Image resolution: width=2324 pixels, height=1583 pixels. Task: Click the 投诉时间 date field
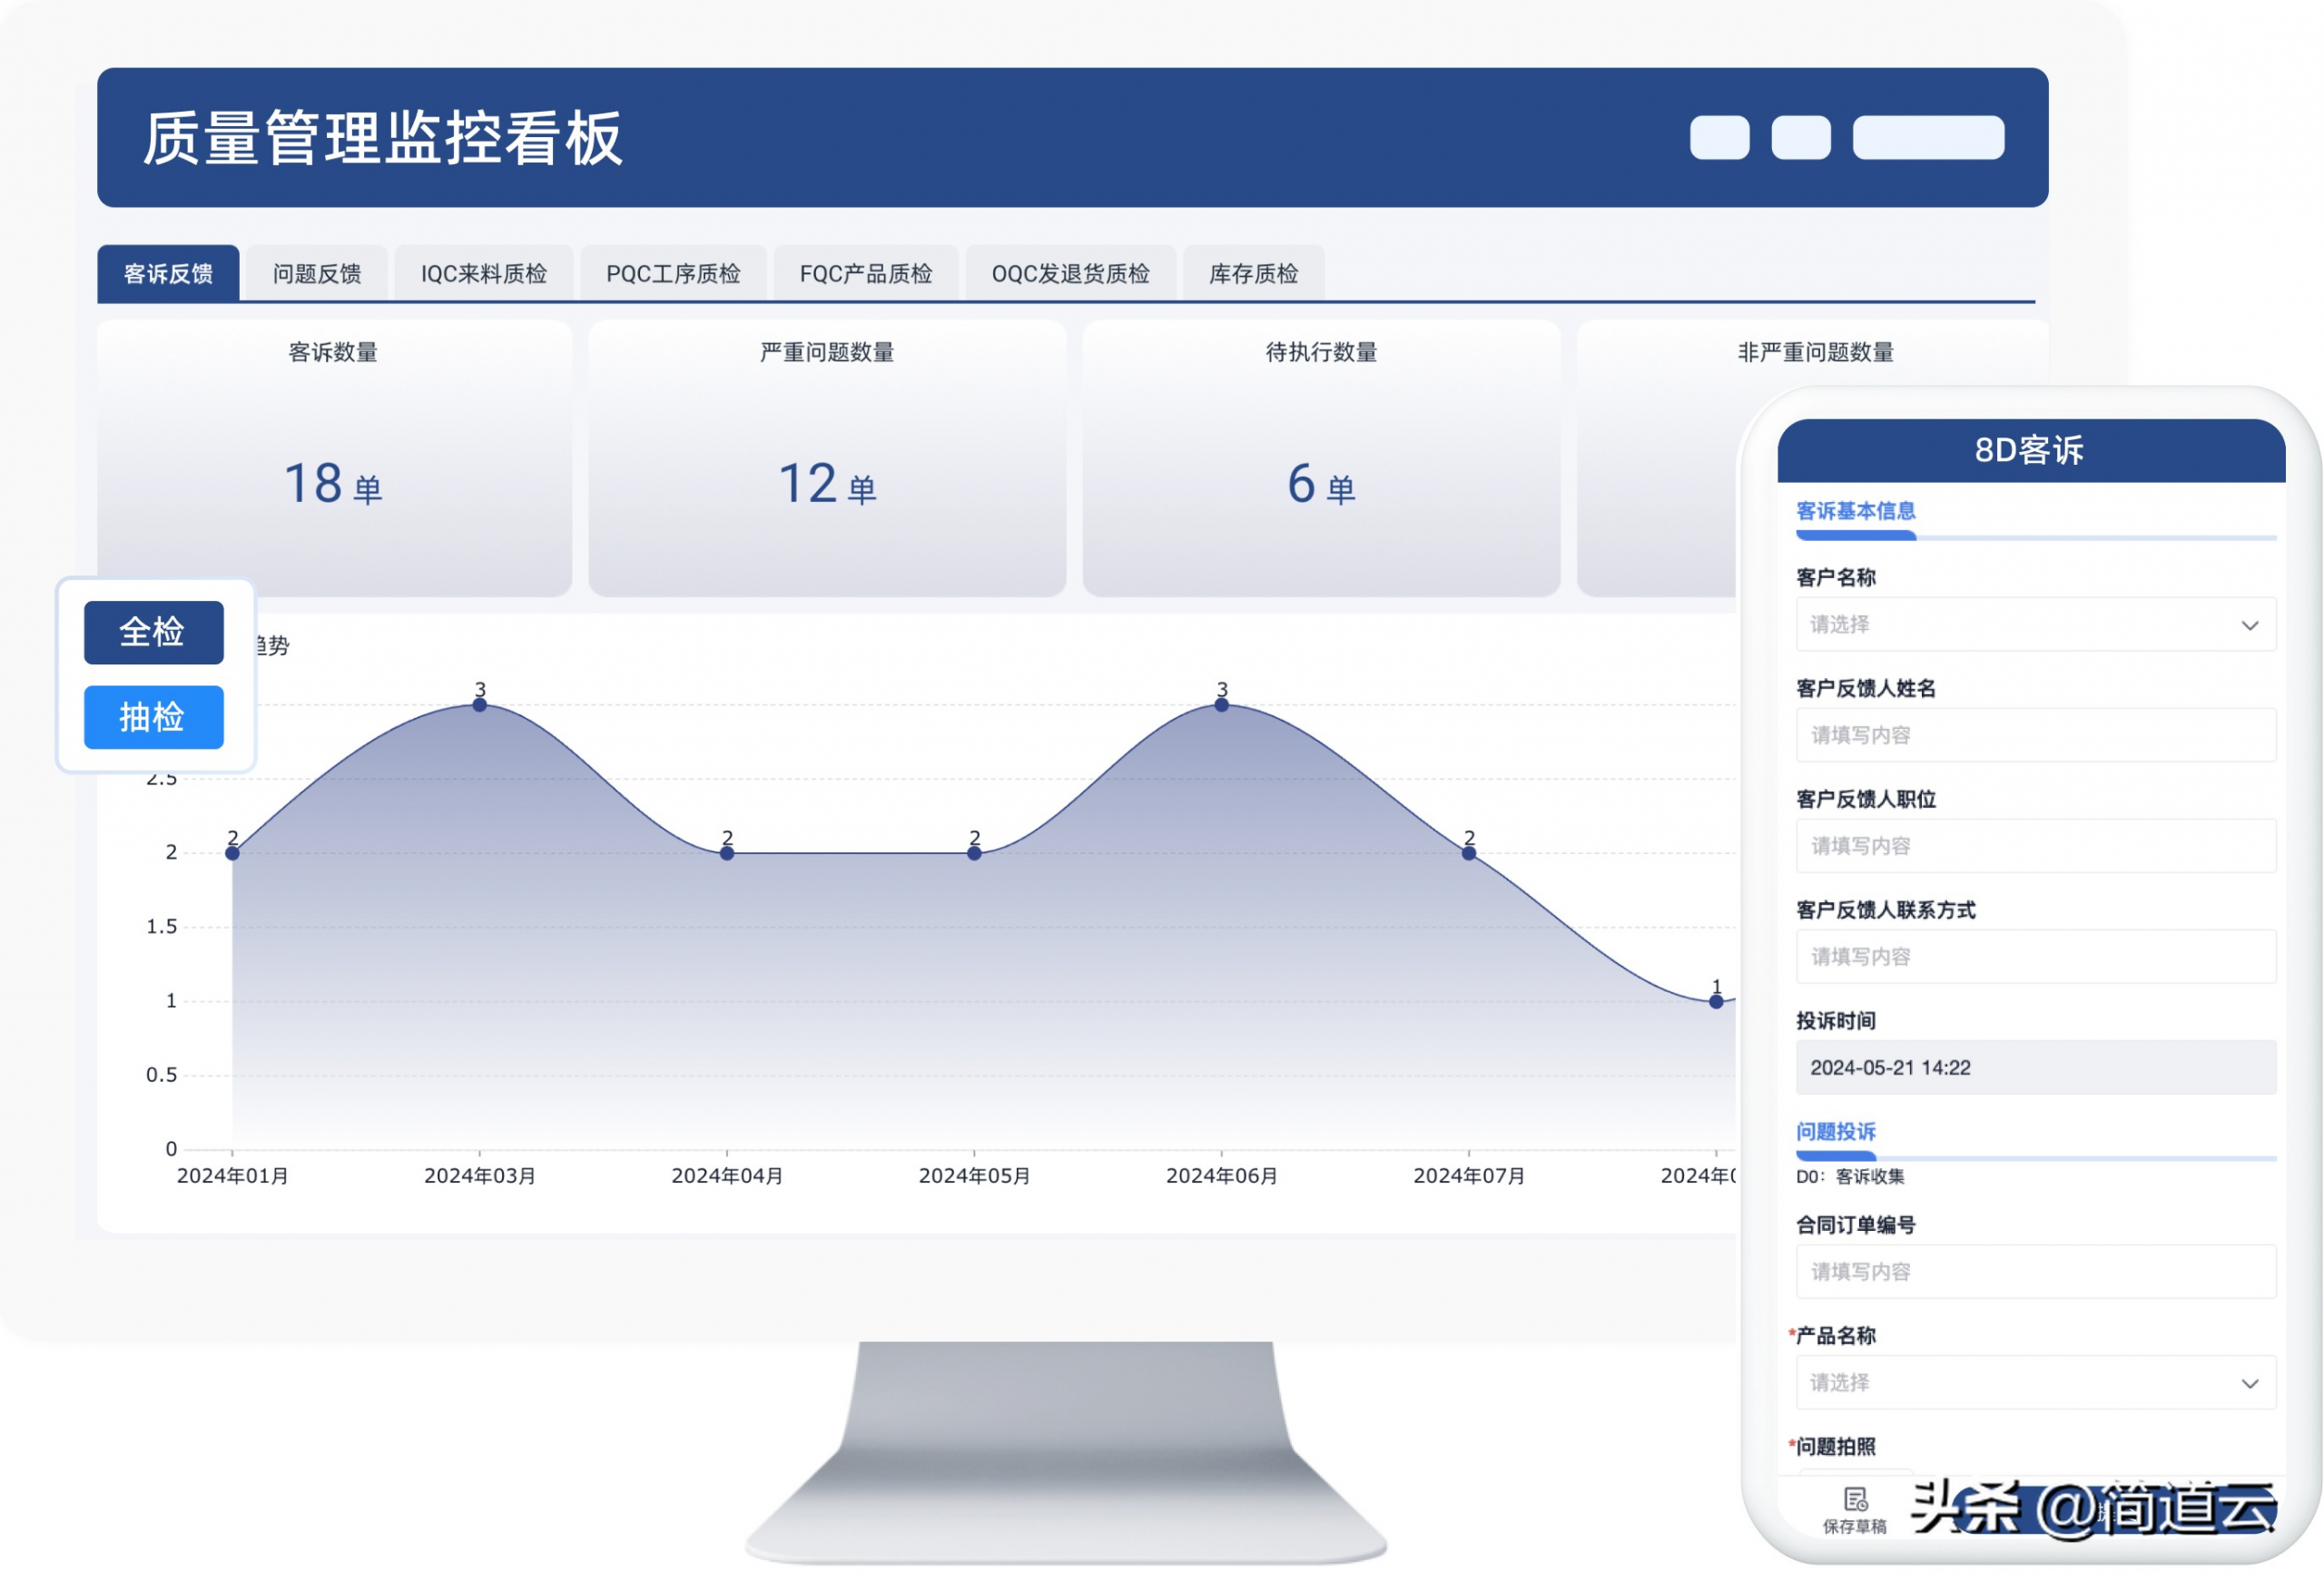2035,1067
